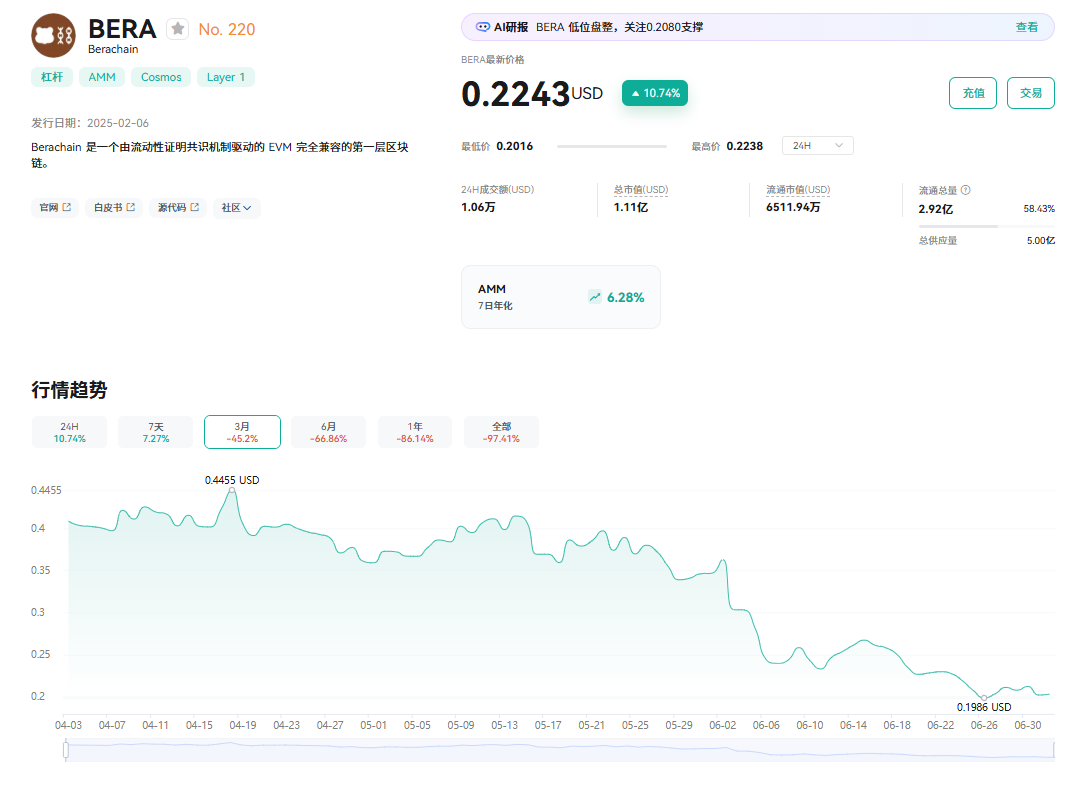This screenshot has width=1082, height=791.
Task: Open the 官网 external link
Action: coord(55,208)
